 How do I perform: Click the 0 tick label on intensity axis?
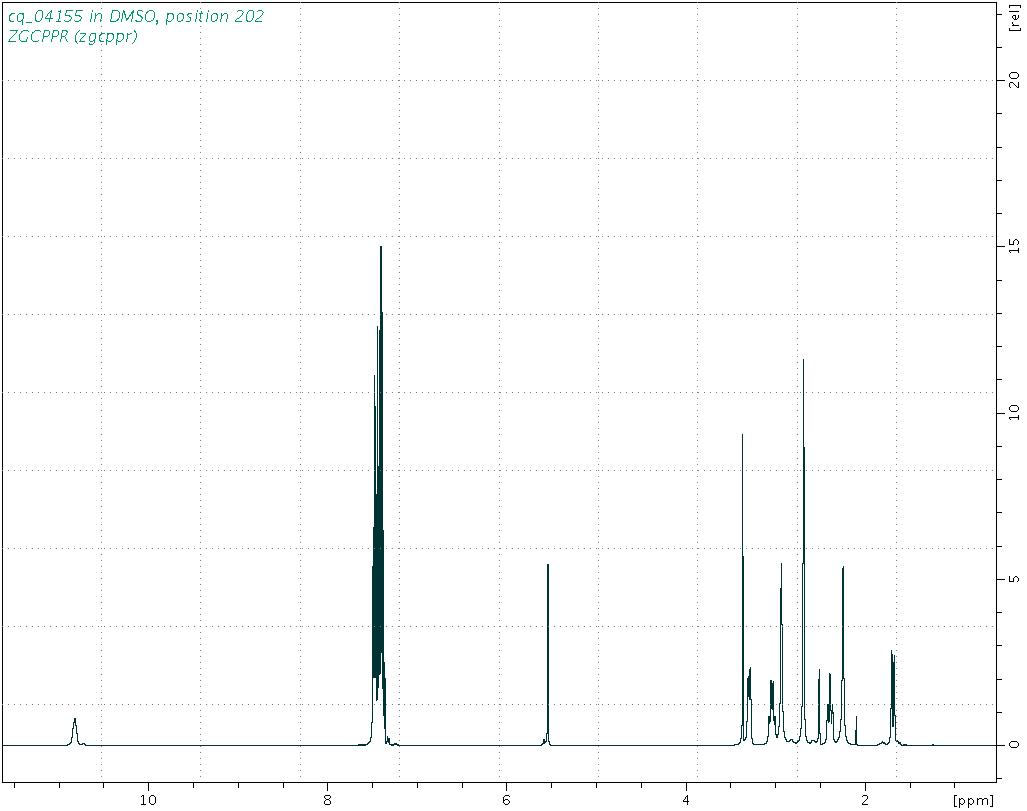click(1014, 745)
